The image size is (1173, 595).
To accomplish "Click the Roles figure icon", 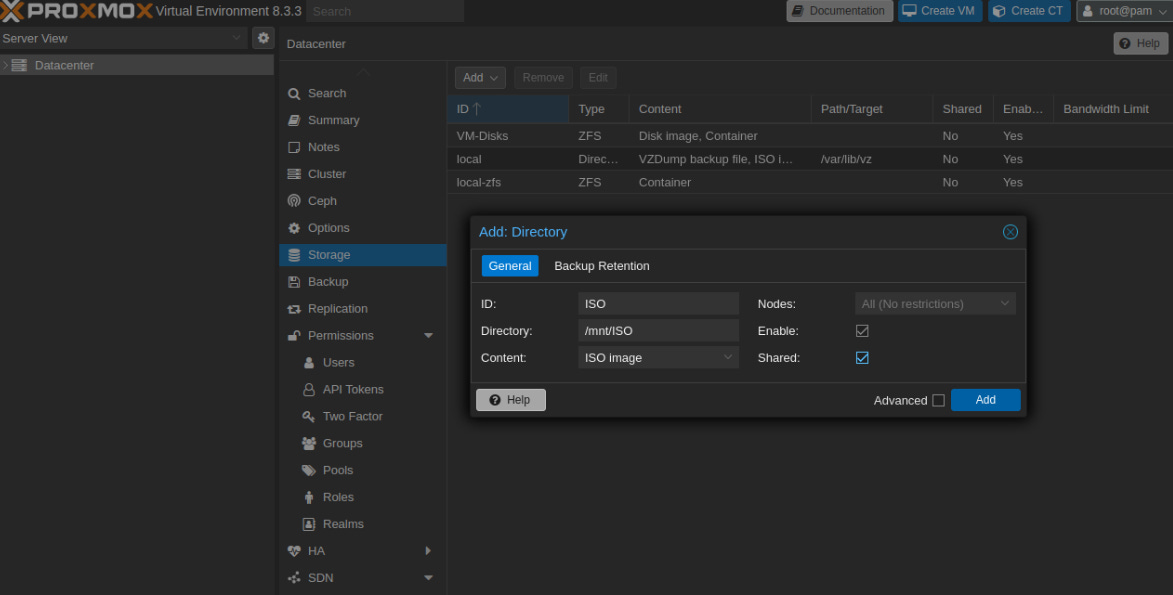I will [309, 497].
